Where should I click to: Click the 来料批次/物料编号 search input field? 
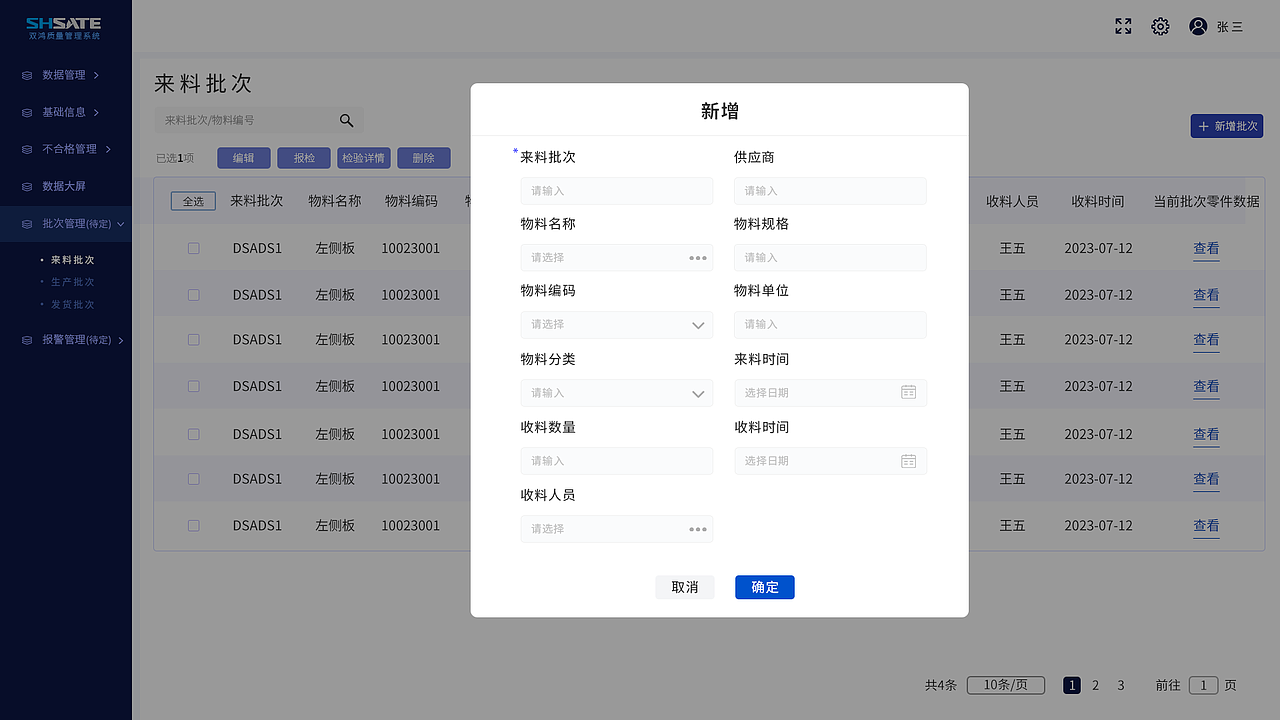pyautogui.click(x=250, y=120)
